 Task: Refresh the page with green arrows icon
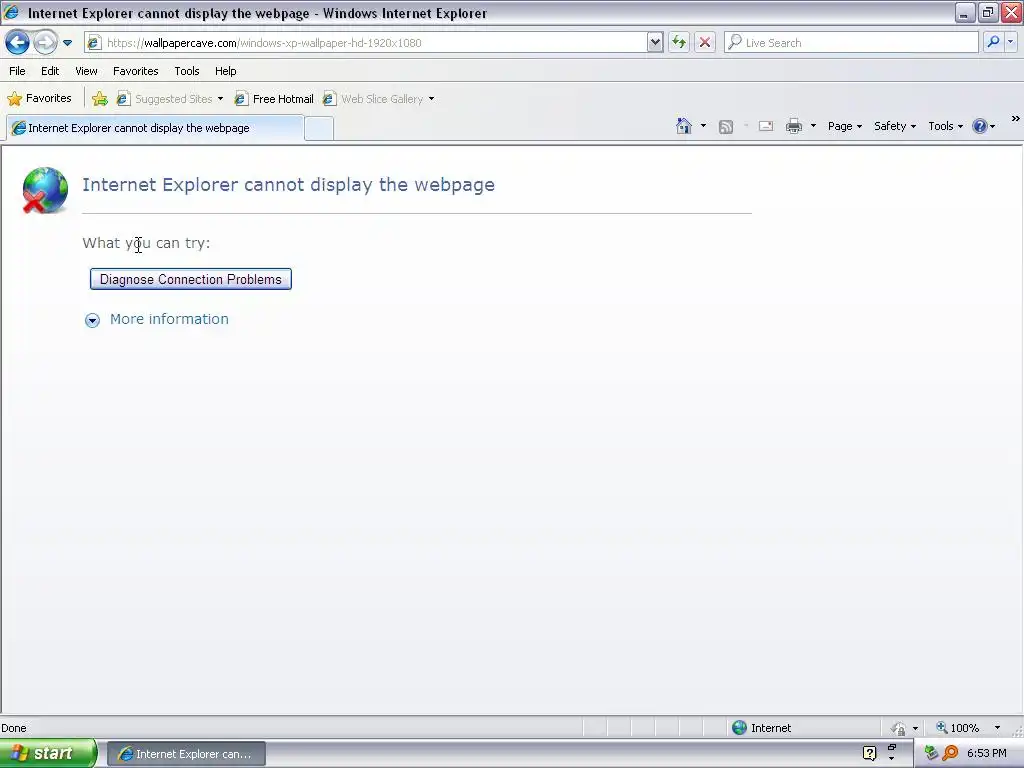point(679,43)
